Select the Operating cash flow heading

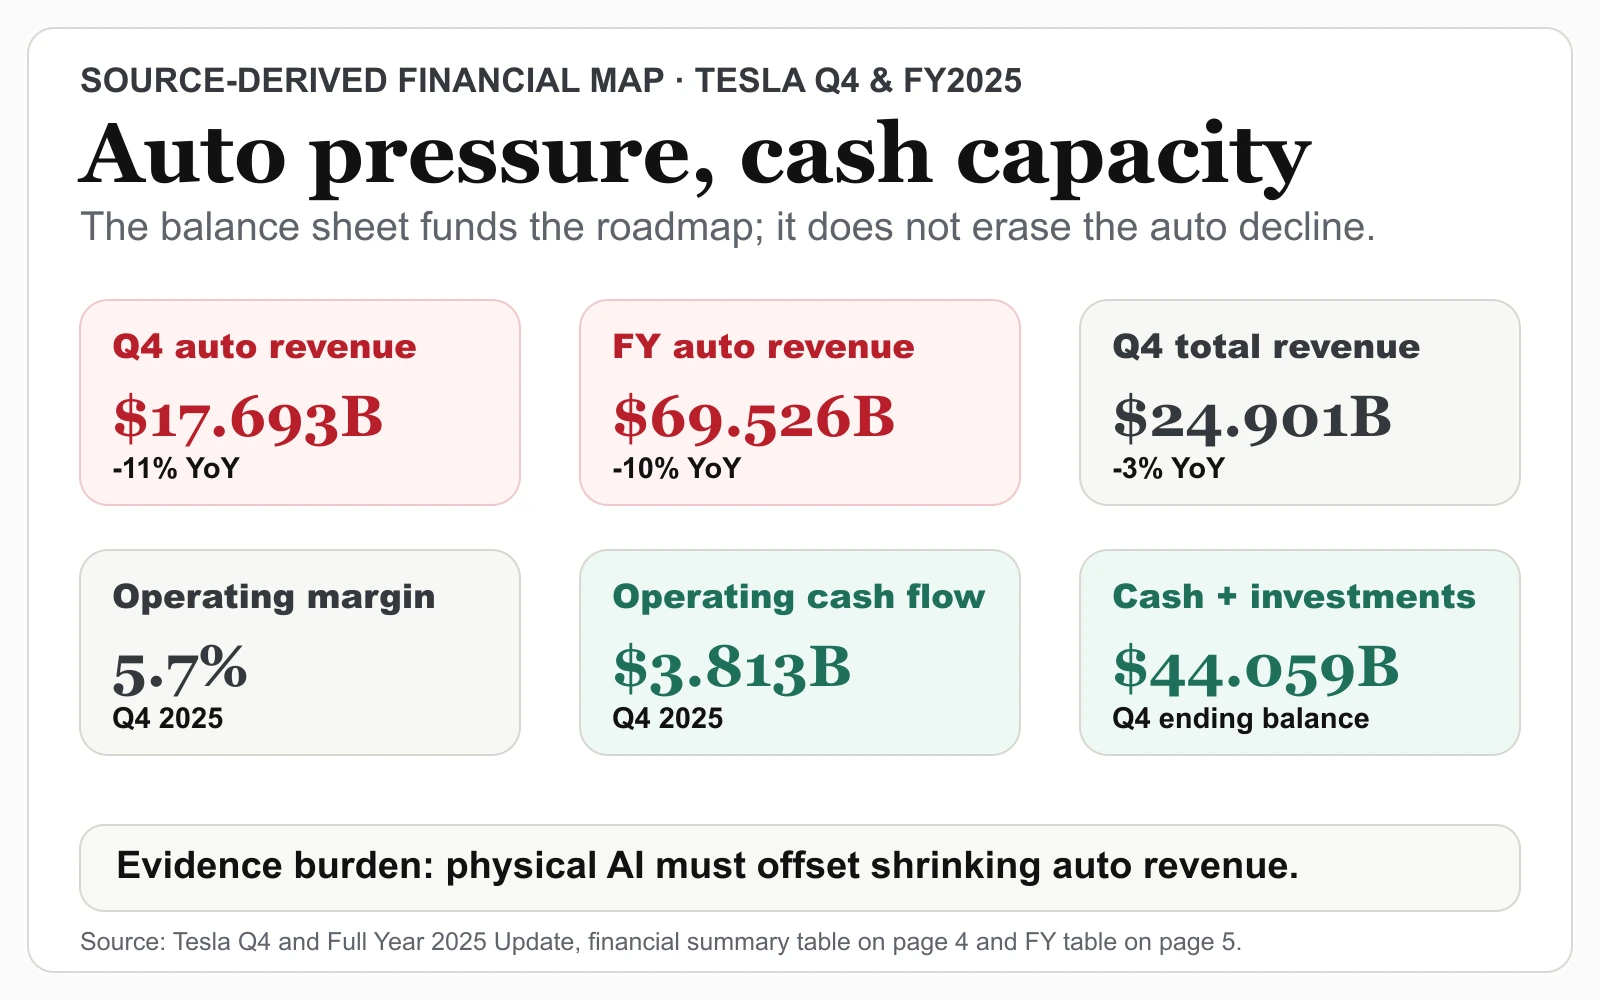pyautogui.click(x=799, y=597)
